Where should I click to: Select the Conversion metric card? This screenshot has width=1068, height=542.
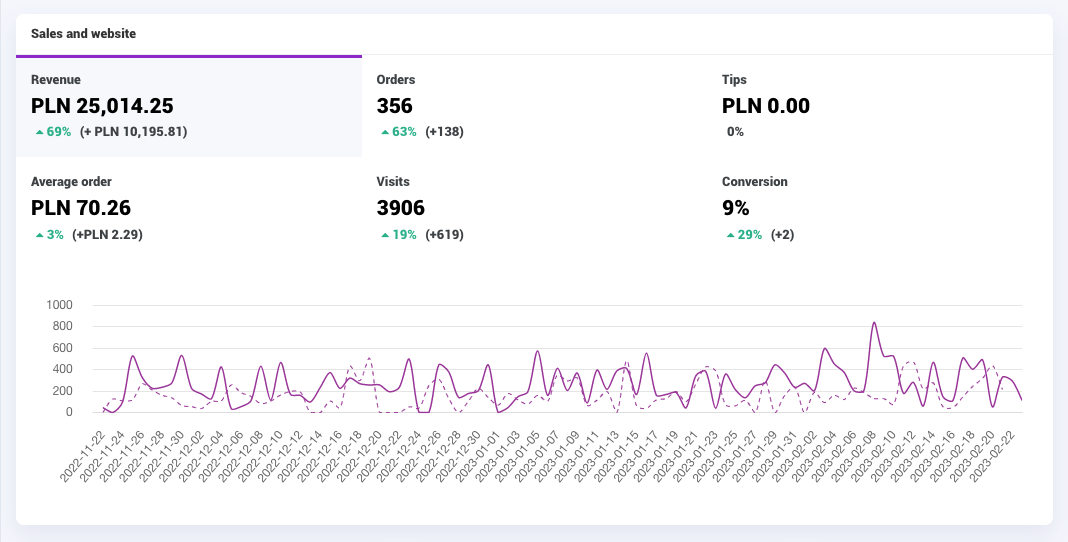click(880, 208)
